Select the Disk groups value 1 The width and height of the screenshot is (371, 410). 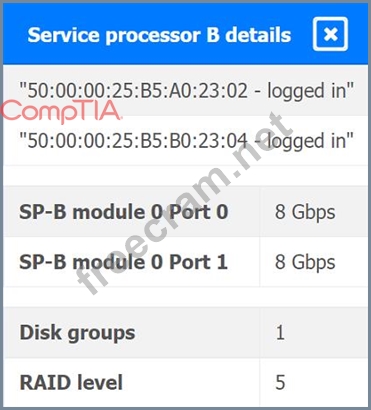[x=280, y=333]
